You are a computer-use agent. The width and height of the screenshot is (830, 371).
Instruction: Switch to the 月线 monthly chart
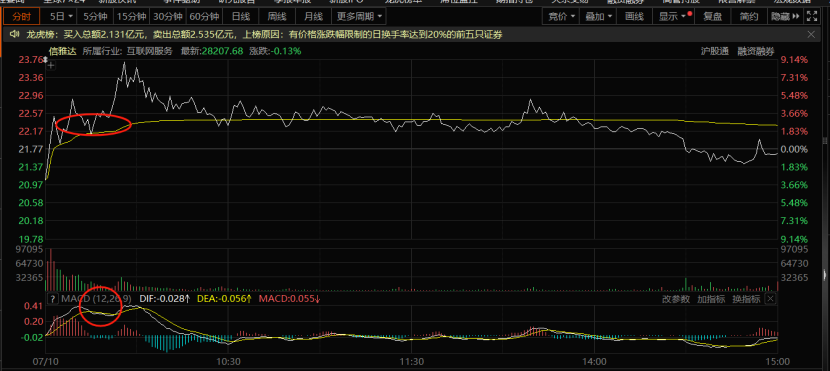tap(313, 16)
